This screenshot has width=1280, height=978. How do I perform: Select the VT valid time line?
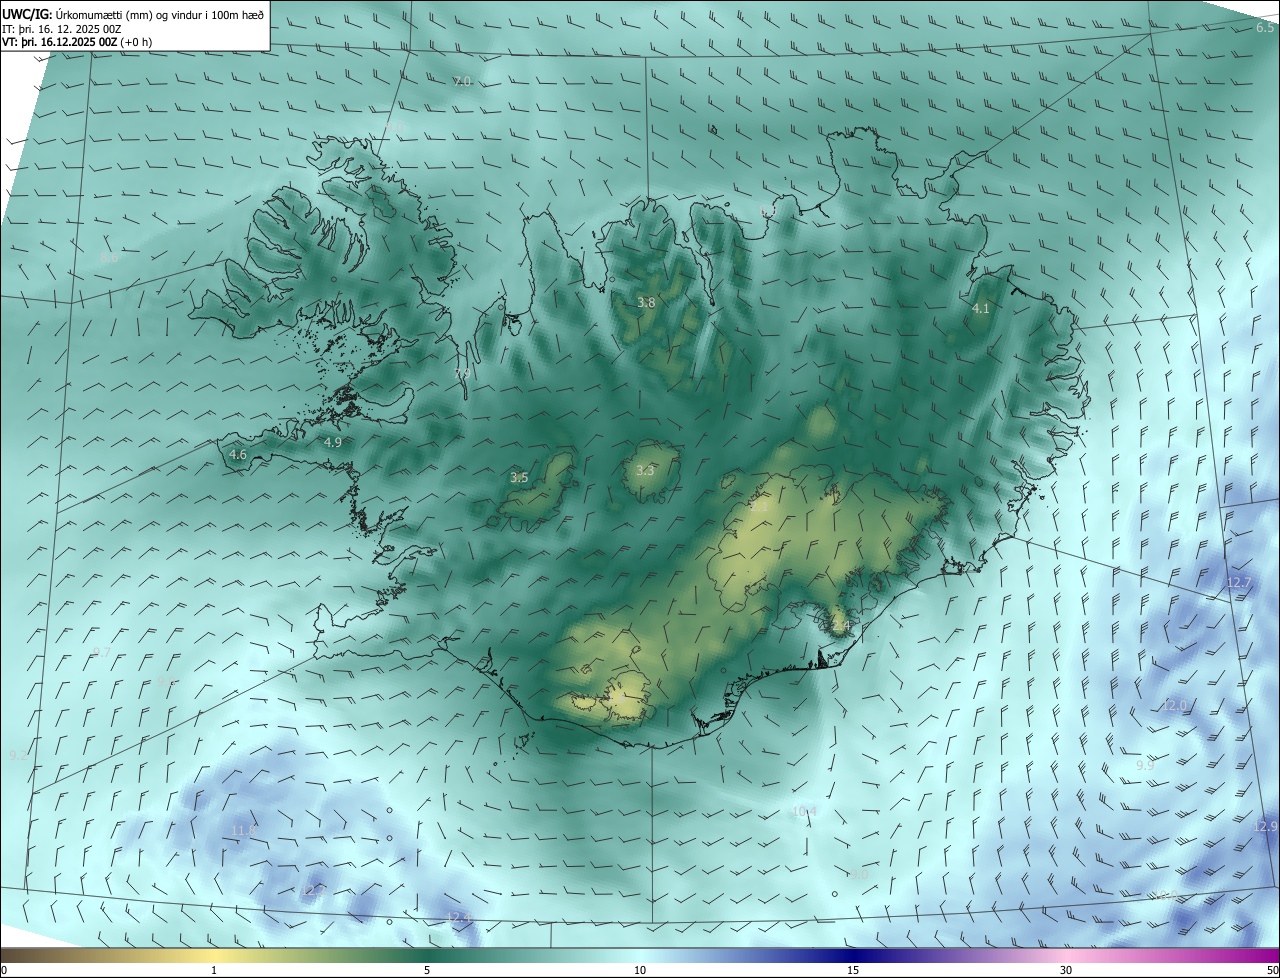point(77,42)
